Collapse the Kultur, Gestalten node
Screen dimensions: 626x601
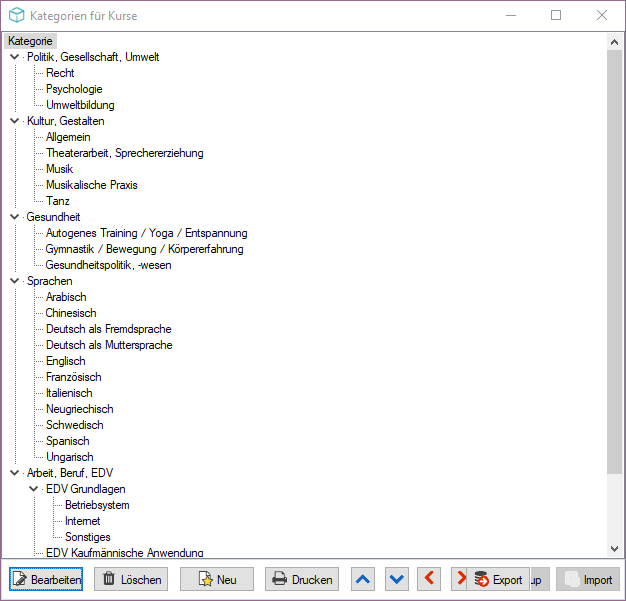pyautogui.click(x=15, y=121)
